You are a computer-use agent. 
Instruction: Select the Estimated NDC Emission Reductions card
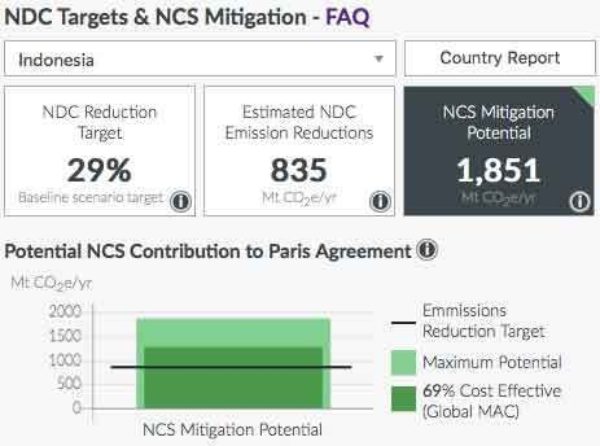tap(300, 150)
